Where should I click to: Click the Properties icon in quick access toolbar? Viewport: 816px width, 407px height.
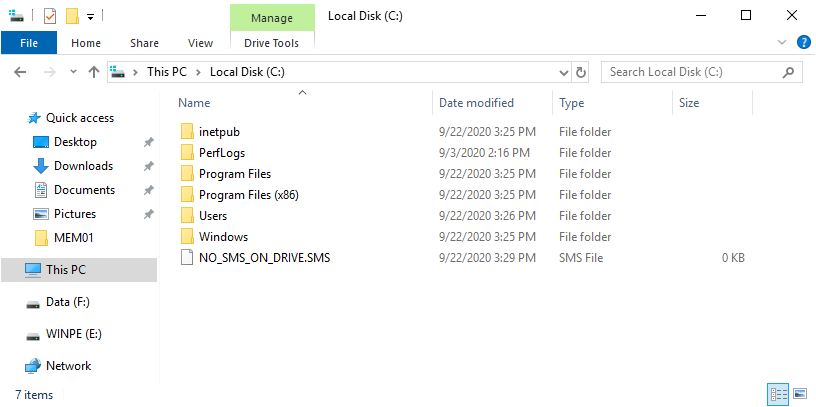coord(50,16)
